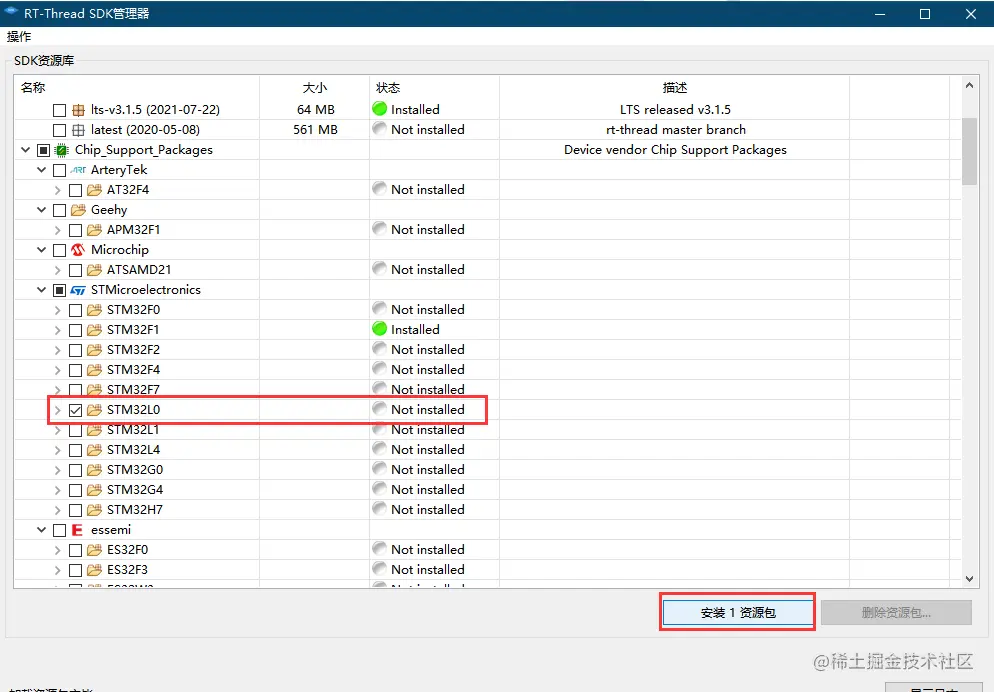Click the STM32F0 folder icon
The image size is (994, 692).
(x=94, y=310)
